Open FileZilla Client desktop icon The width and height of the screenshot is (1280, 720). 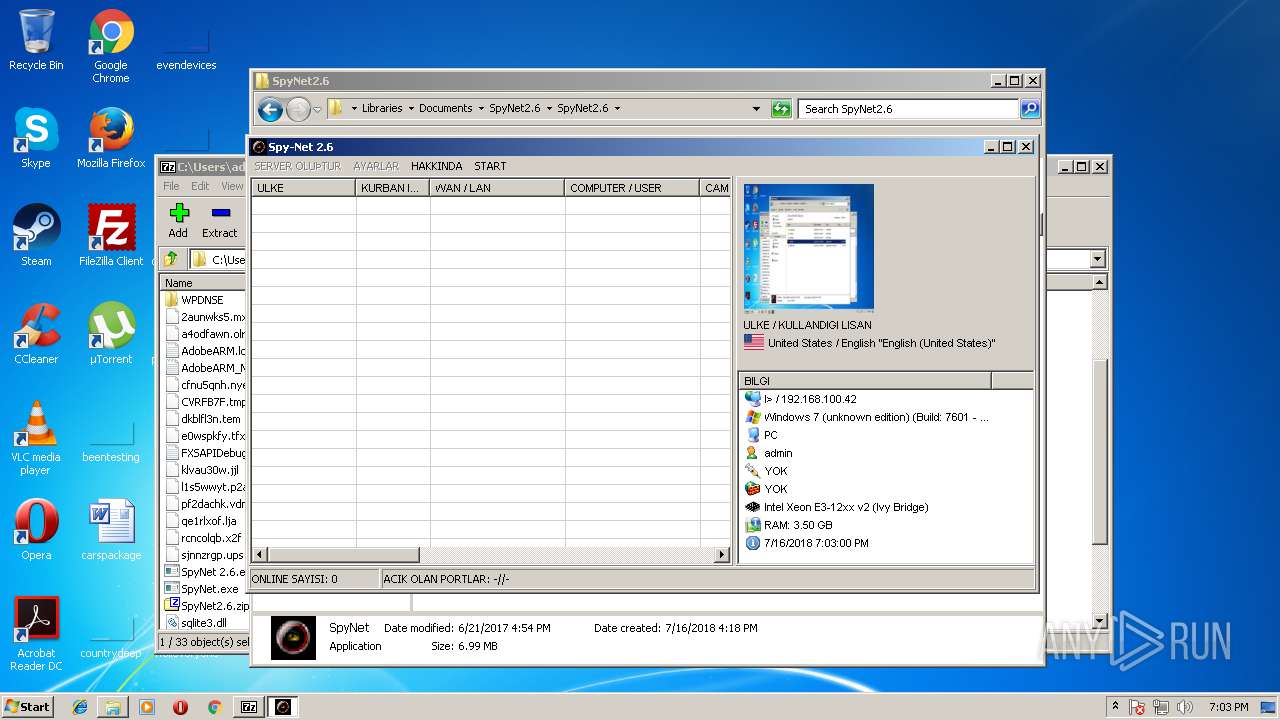click(111, 236)
